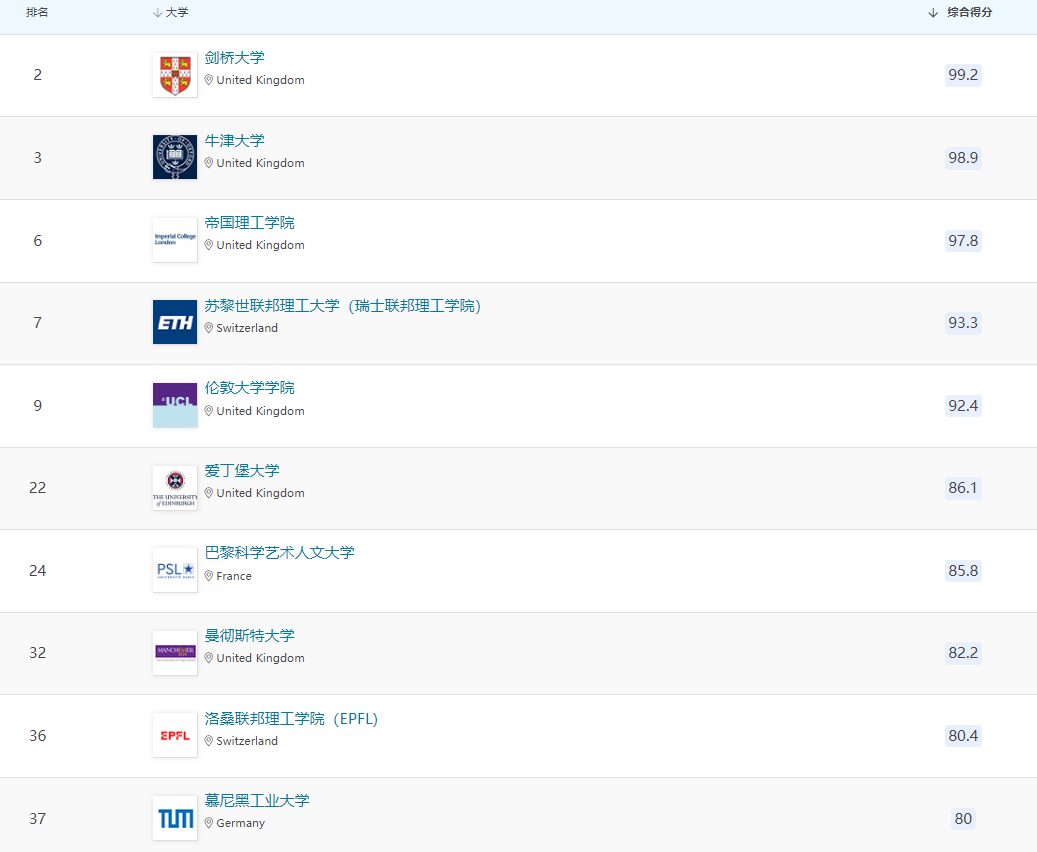The height and width of the screenshot is (852, 1037).
Task: Click location pin under 洛桑联邦理工学院
Action: (x=208, y=741)
